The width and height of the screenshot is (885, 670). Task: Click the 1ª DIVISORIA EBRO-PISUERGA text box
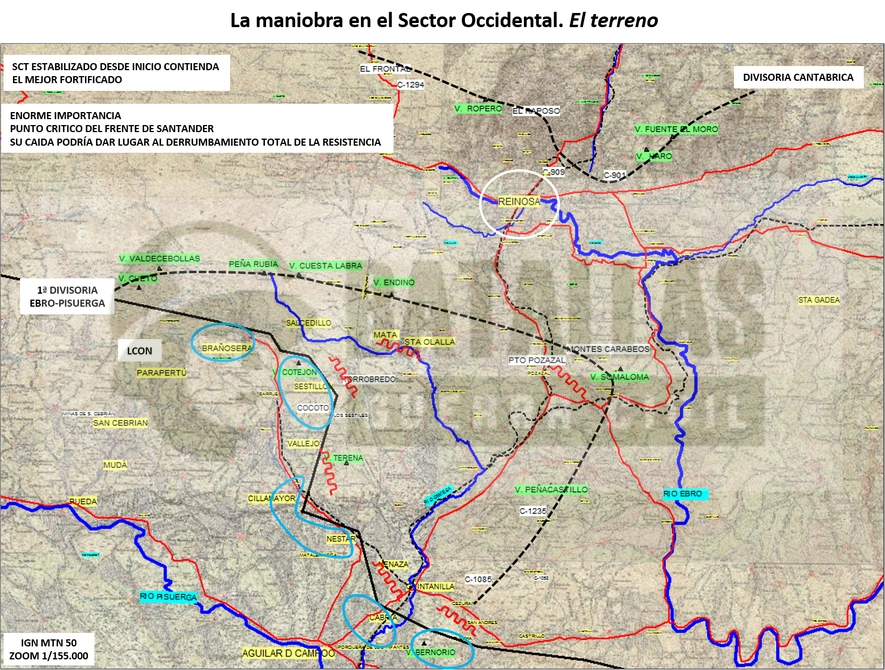tap(67, 296)
